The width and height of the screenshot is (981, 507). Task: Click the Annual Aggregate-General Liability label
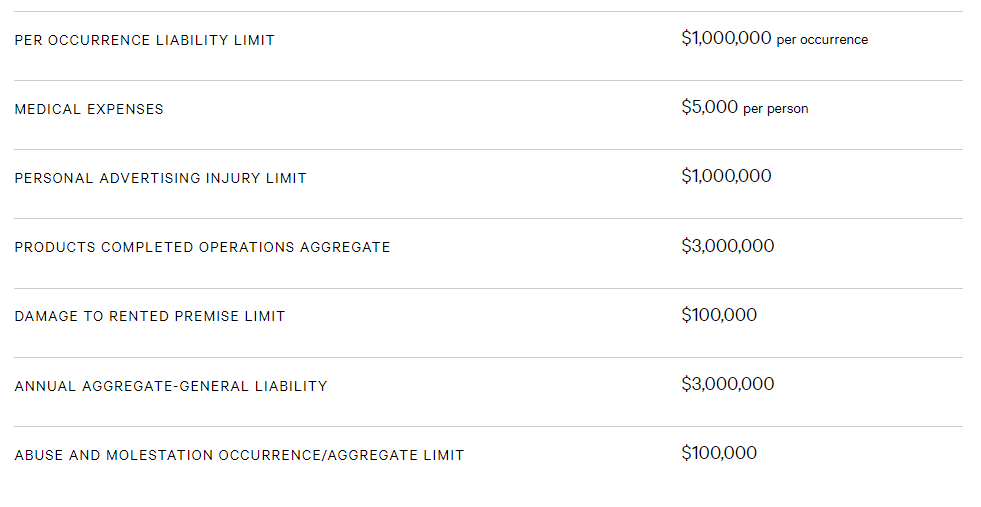click(x=171, y=386)
